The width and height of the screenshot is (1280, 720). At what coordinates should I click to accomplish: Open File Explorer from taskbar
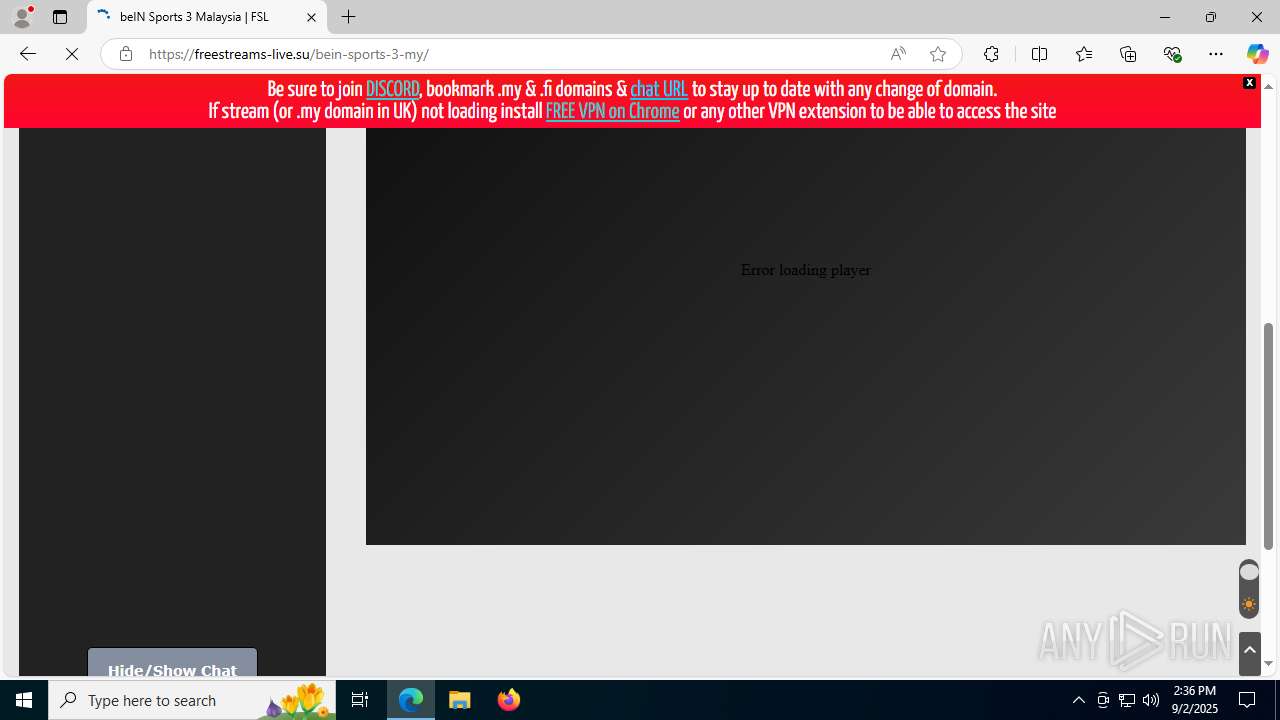[460, 700]
